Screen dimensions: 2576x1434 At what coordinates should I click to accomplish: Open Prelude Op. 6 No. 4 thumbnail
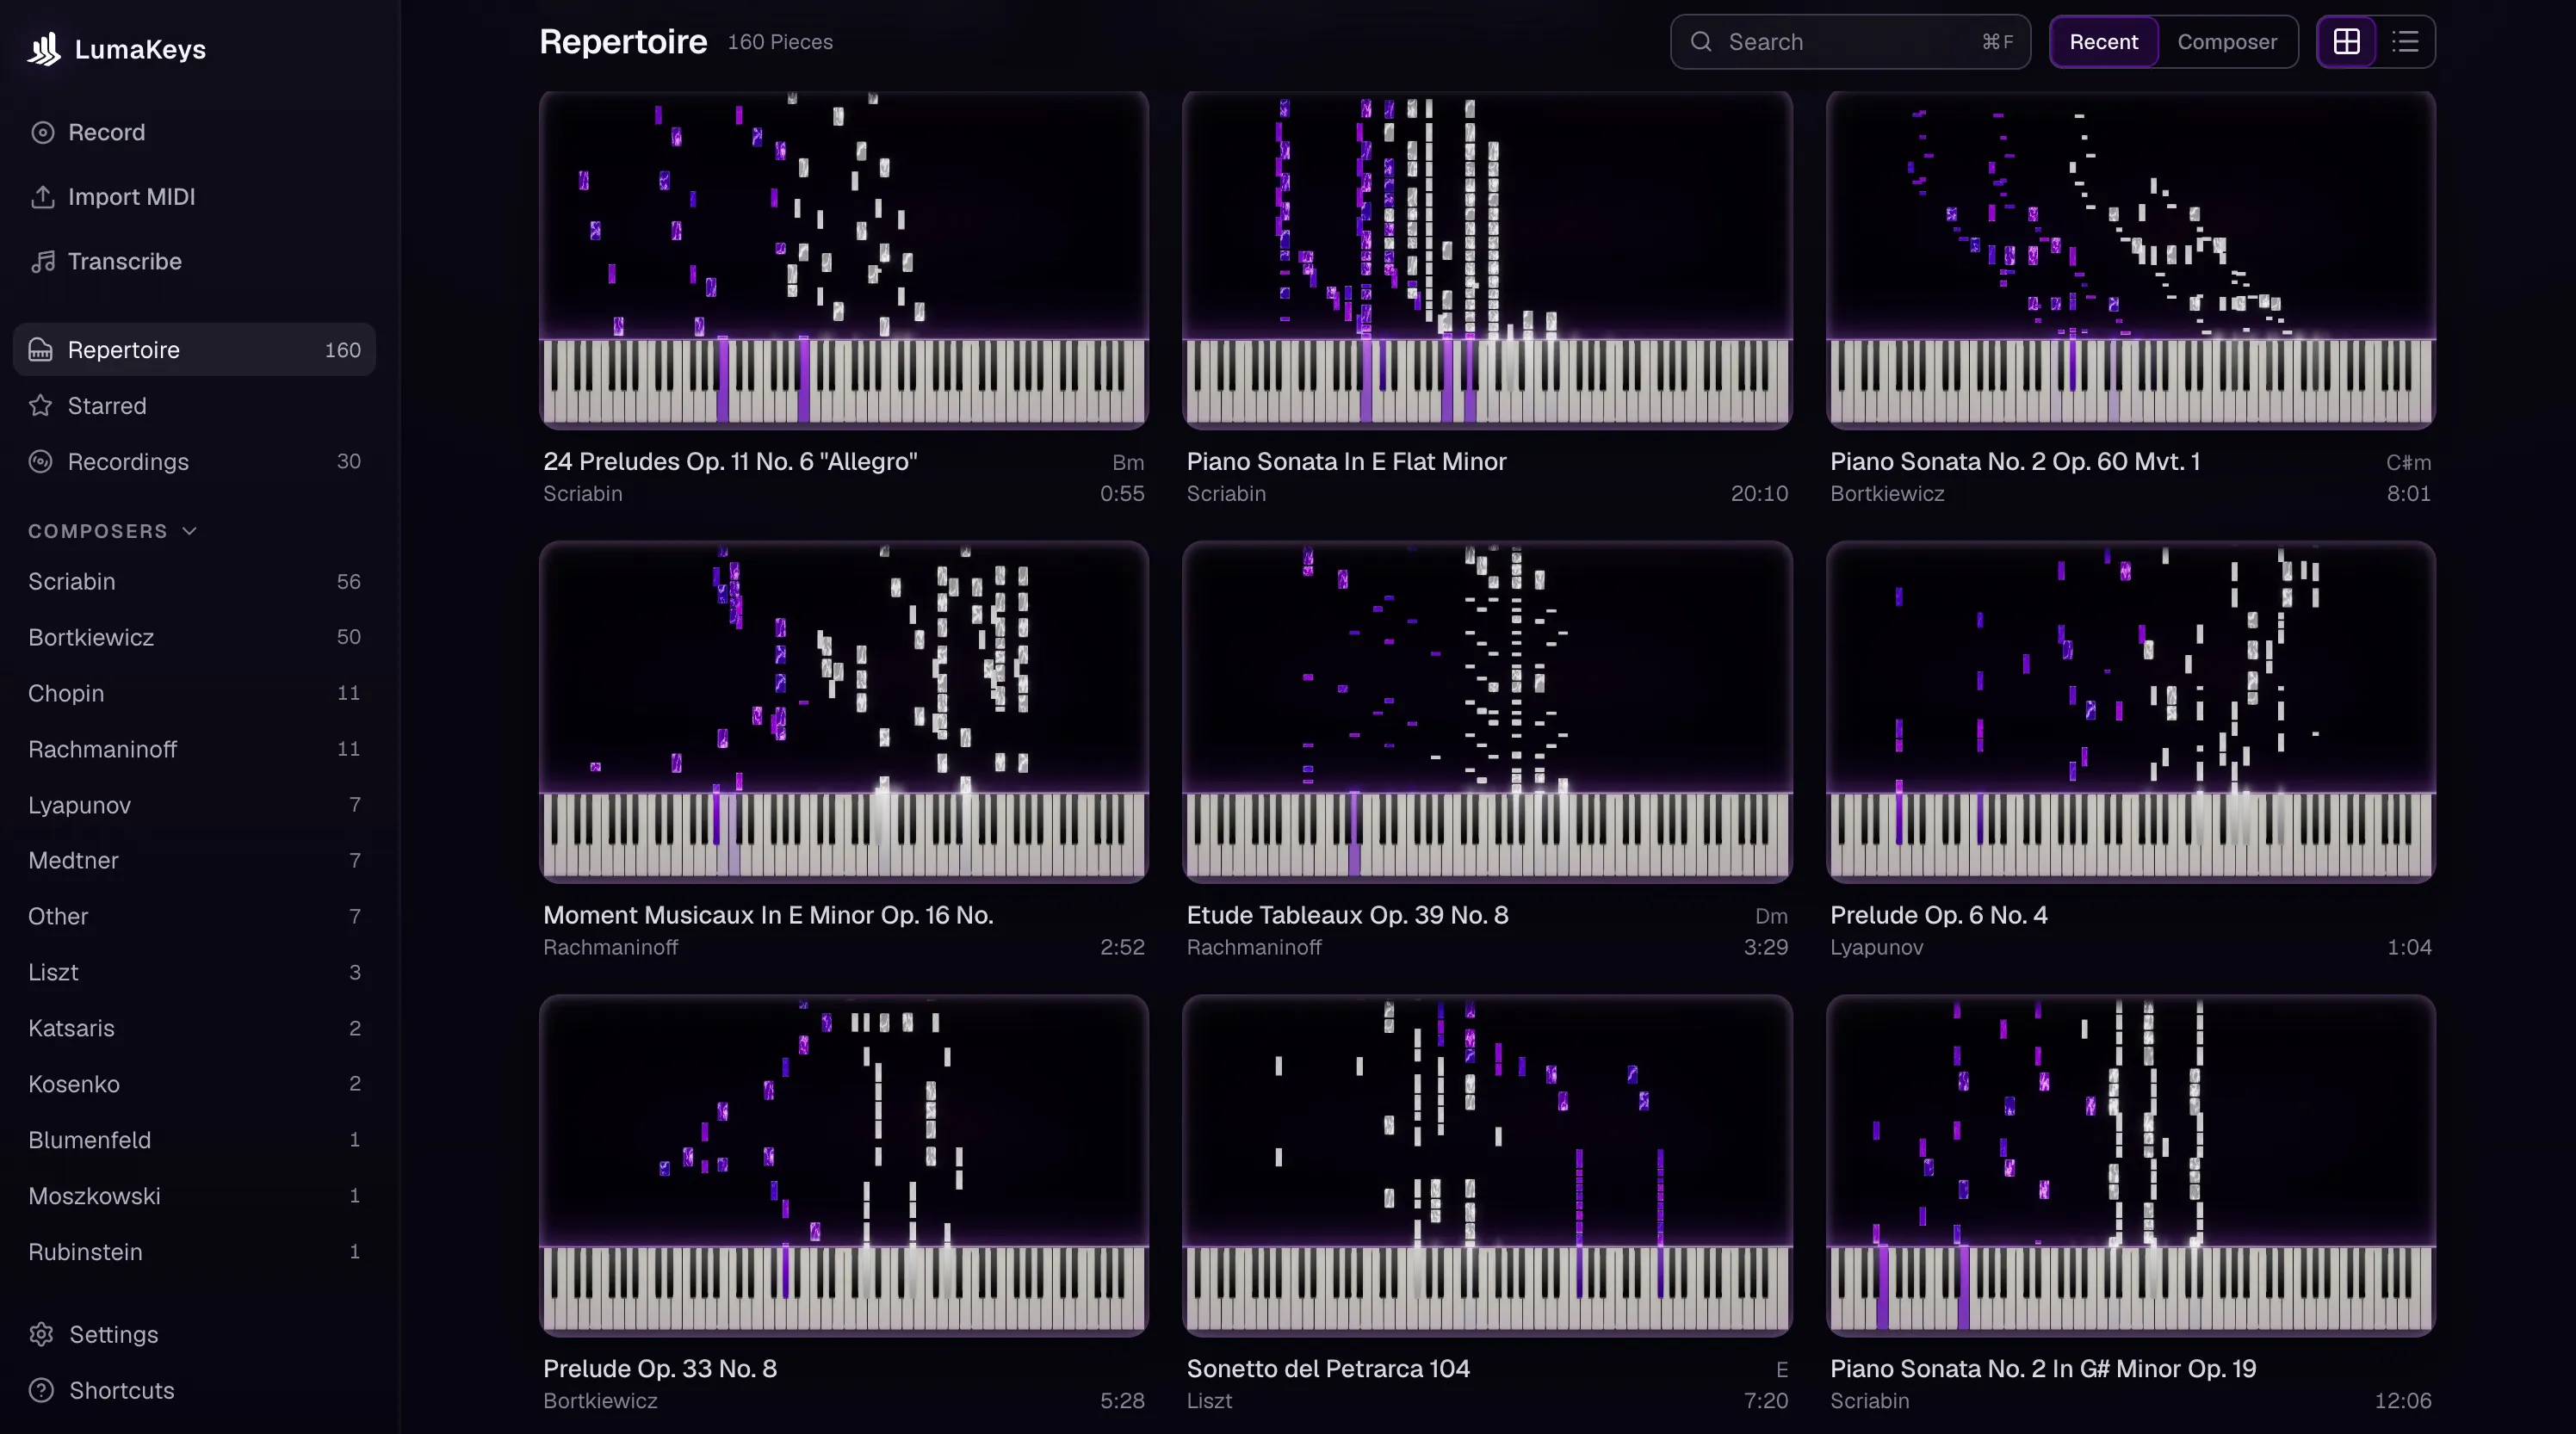[2131, 712]
